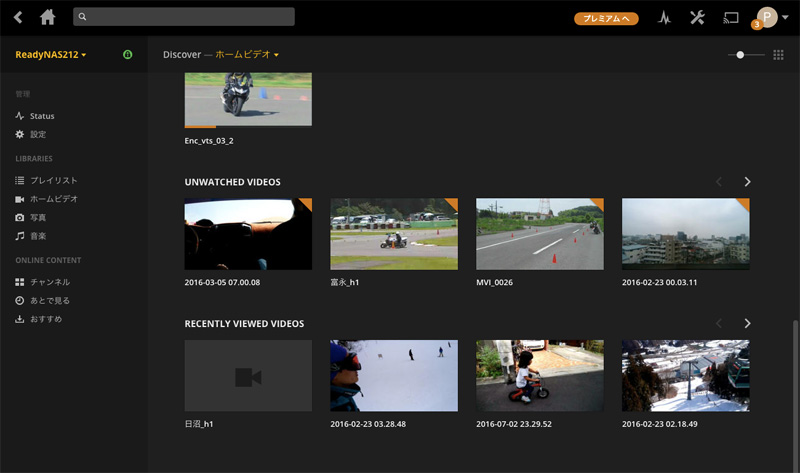Open チャンネル under Online Content
The width and height of the screenshot is (800, 473).
49,282
